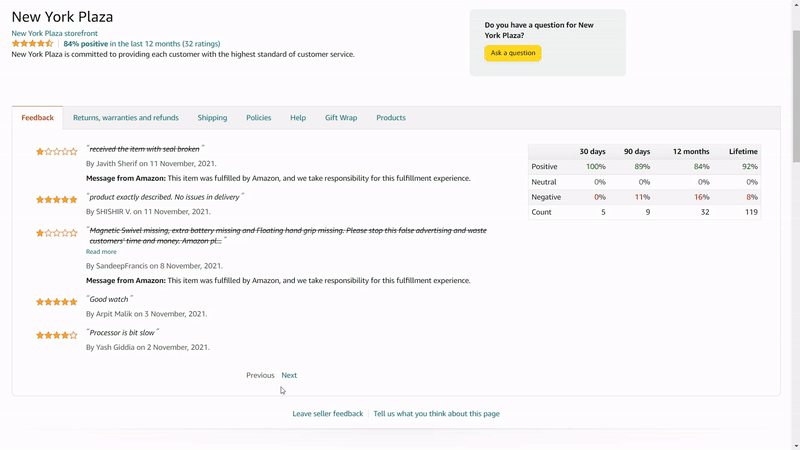Click 'By Arpit Malik on 3 November, 2021'
The width and height of the screenshot is (800, 450).
point(146,314)
